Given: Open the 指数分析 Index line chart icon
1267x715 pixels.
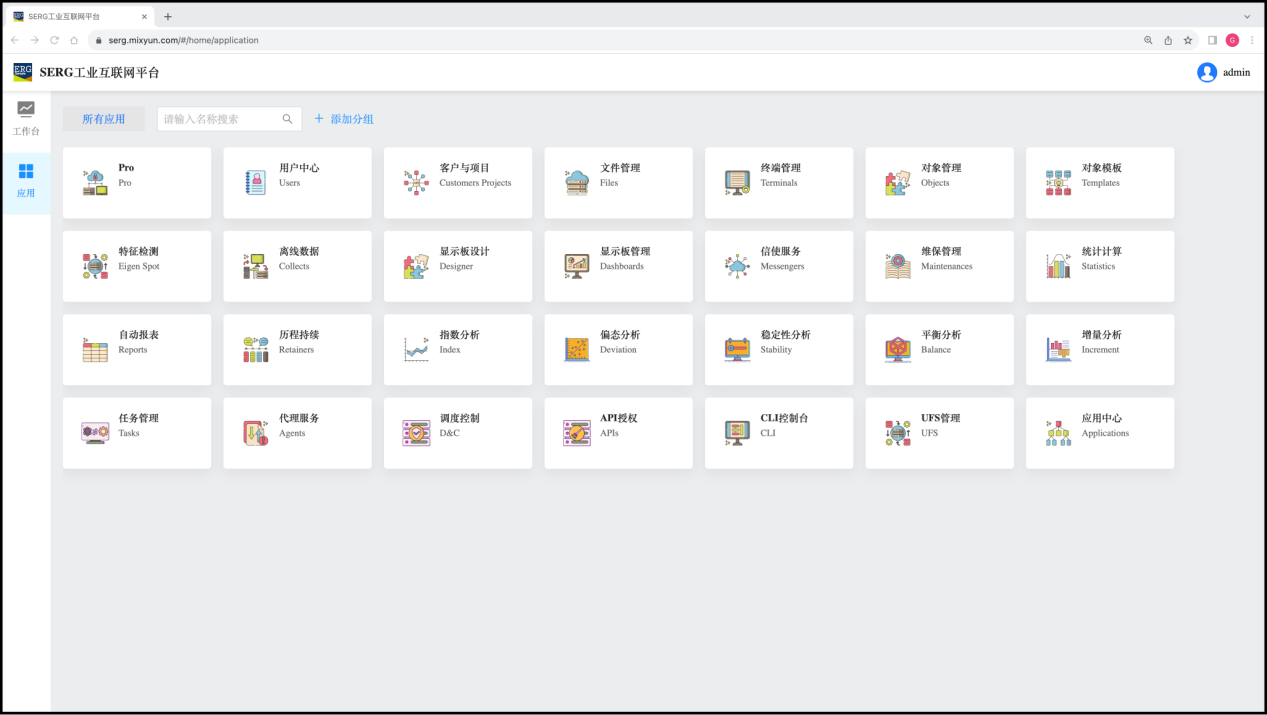Looking at the screenshot, I should pyautogui.click(x=416, y=349).
